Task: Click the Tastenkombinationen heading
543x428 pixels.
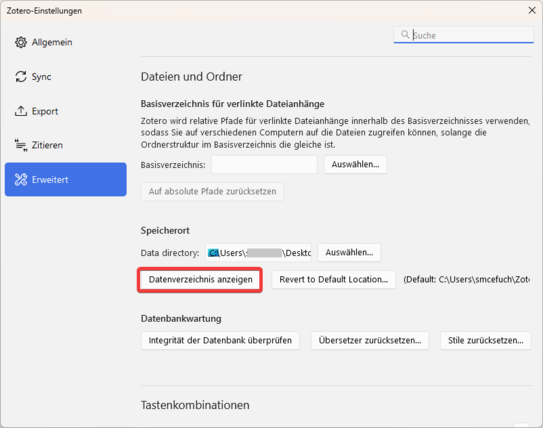Action: tap(195, 405)
